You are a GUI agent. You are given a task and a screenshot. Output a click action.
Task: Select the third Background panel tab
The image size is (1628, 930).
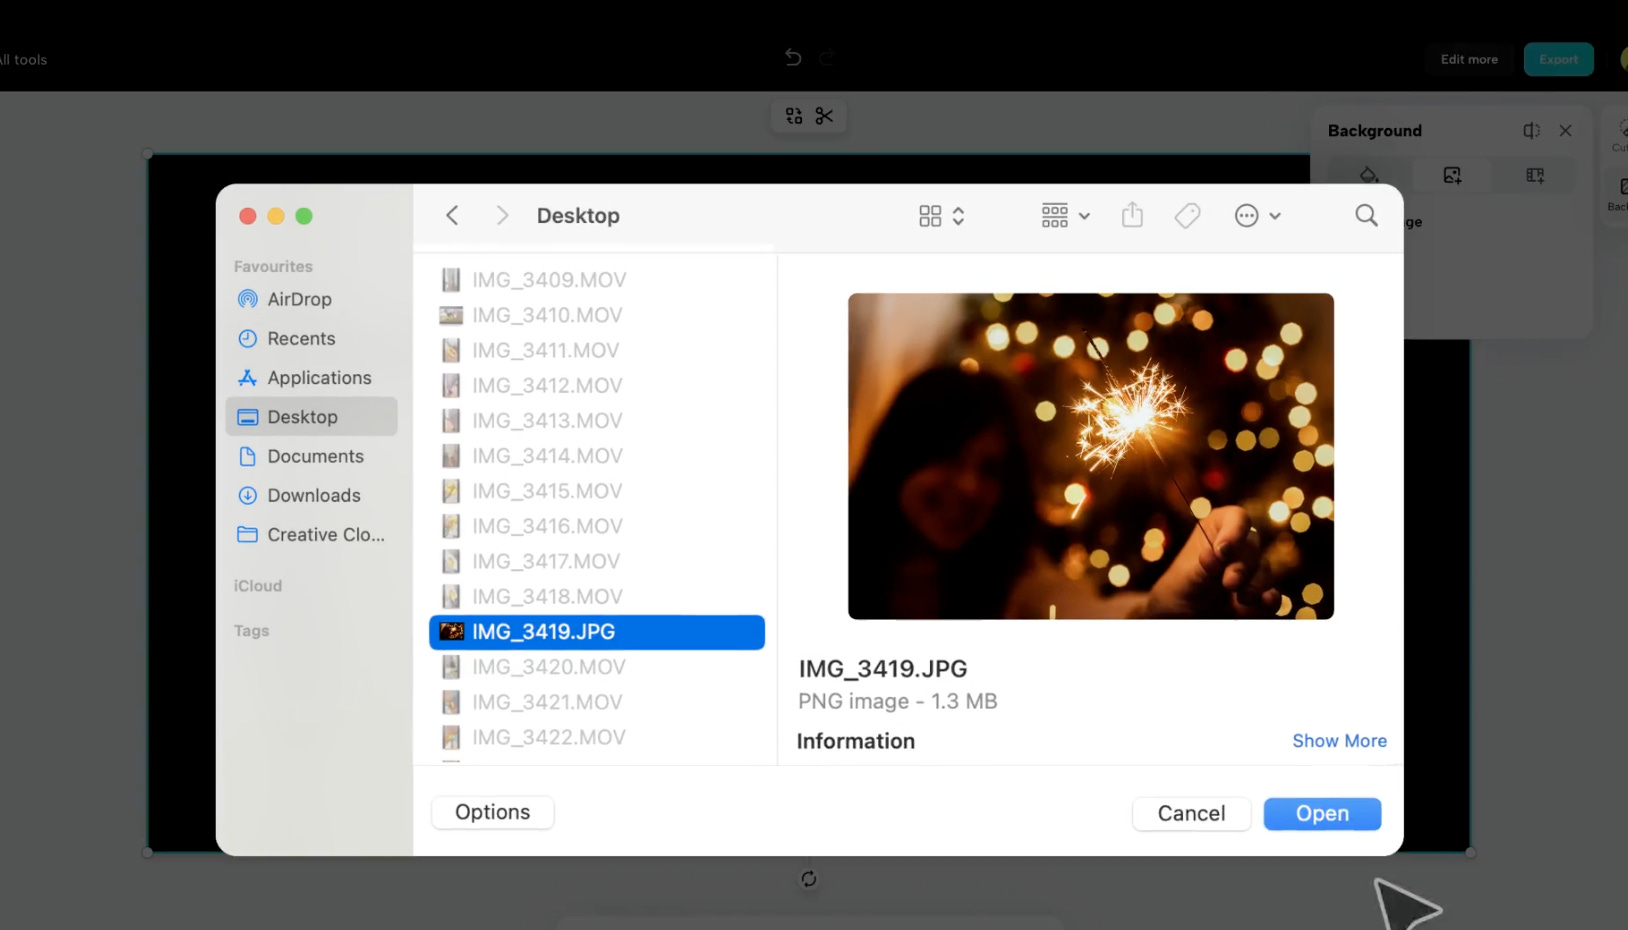point(1535,175)
